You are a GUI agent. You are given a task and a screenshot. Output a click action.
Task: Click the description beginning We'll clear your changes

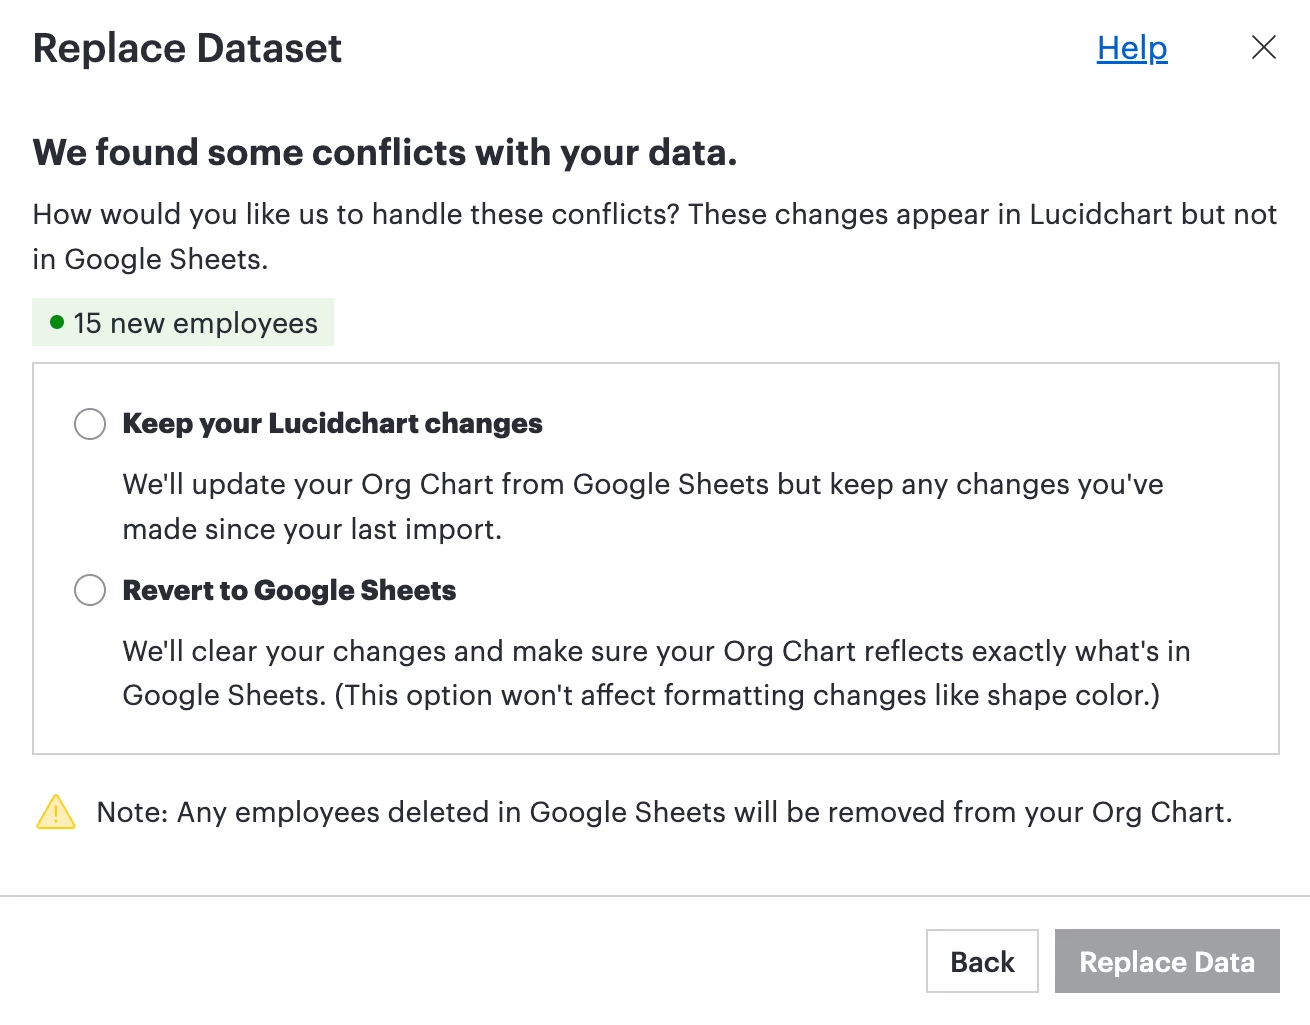tap(656, 673)
